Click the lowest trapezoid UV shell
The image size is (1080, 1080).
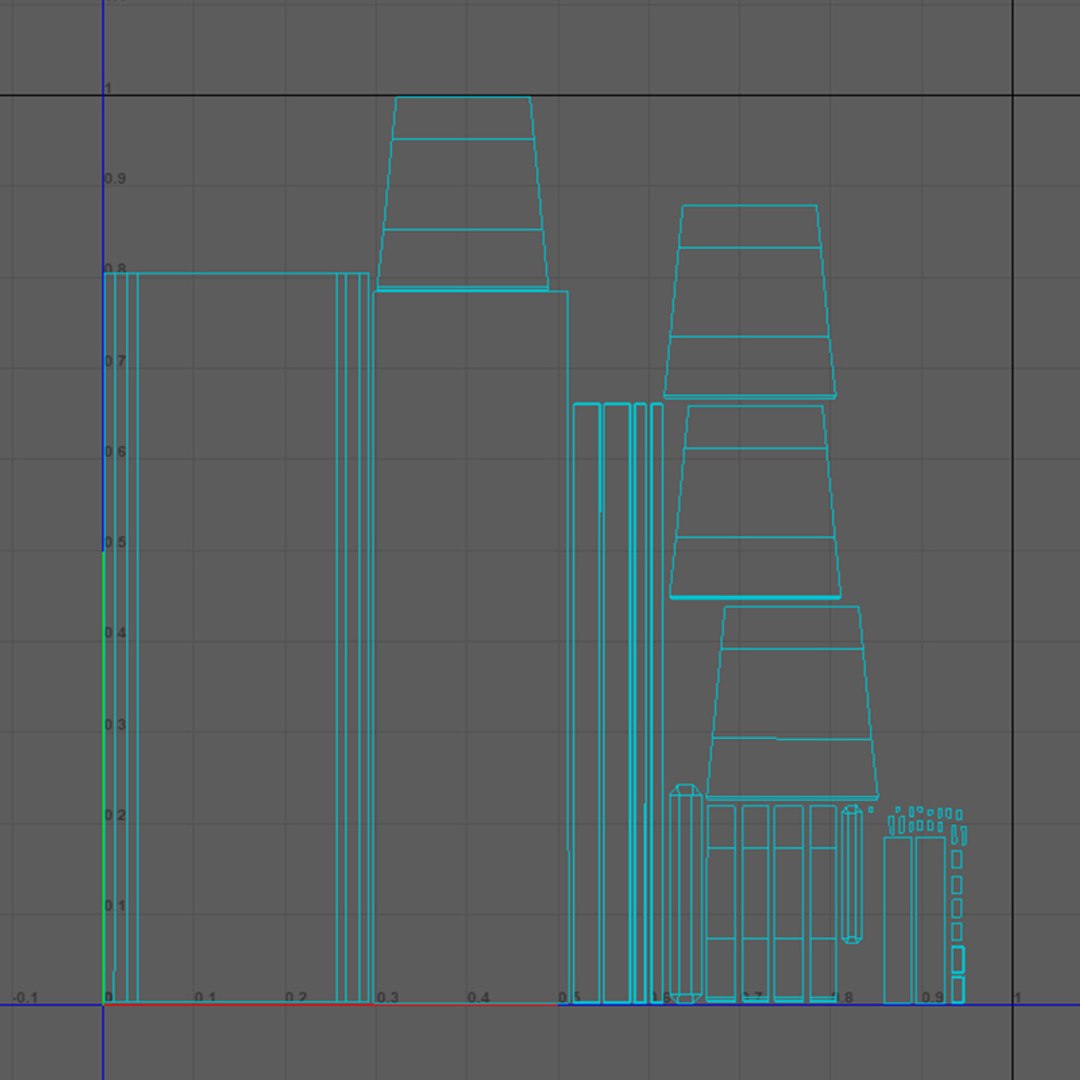792,703
